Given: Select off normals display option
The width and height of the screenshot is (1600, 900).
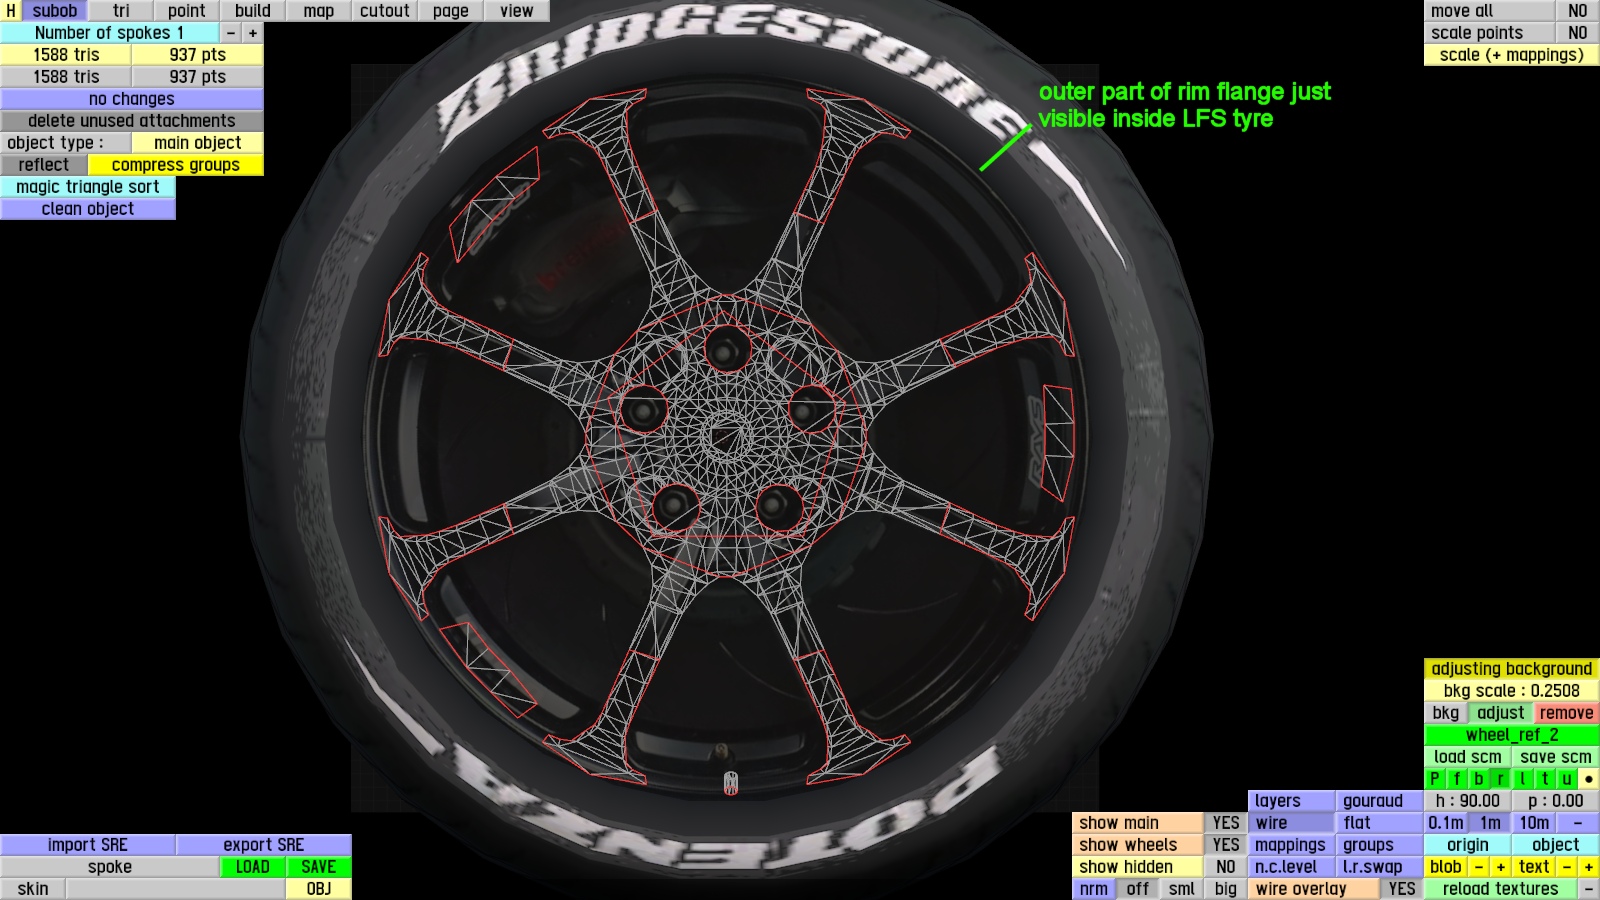Looking at the screenshot, I should tap(1138, 889).
